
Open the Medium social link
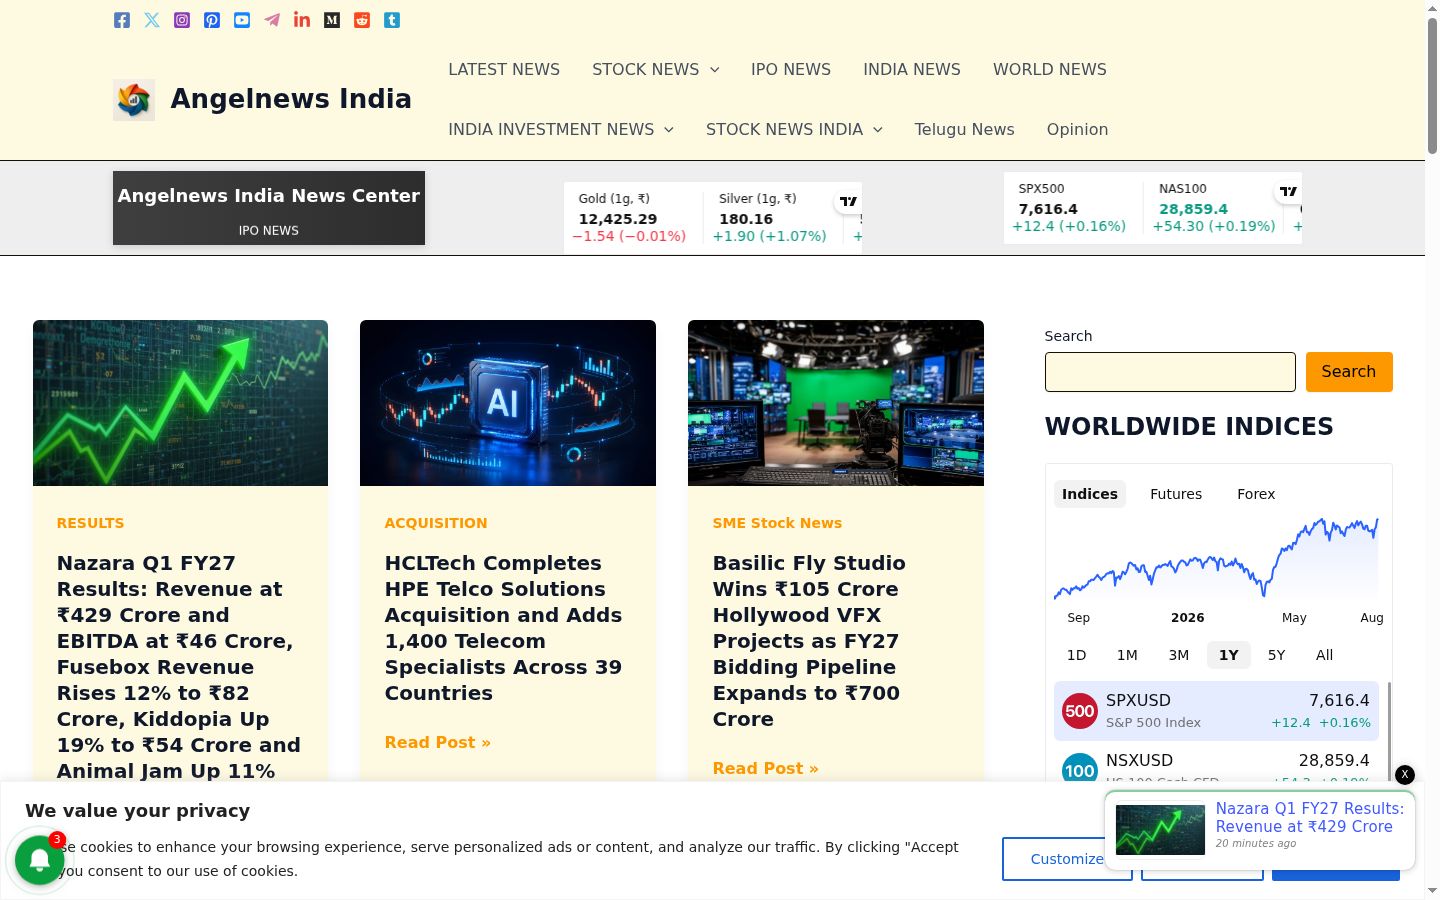coord(332,20)
